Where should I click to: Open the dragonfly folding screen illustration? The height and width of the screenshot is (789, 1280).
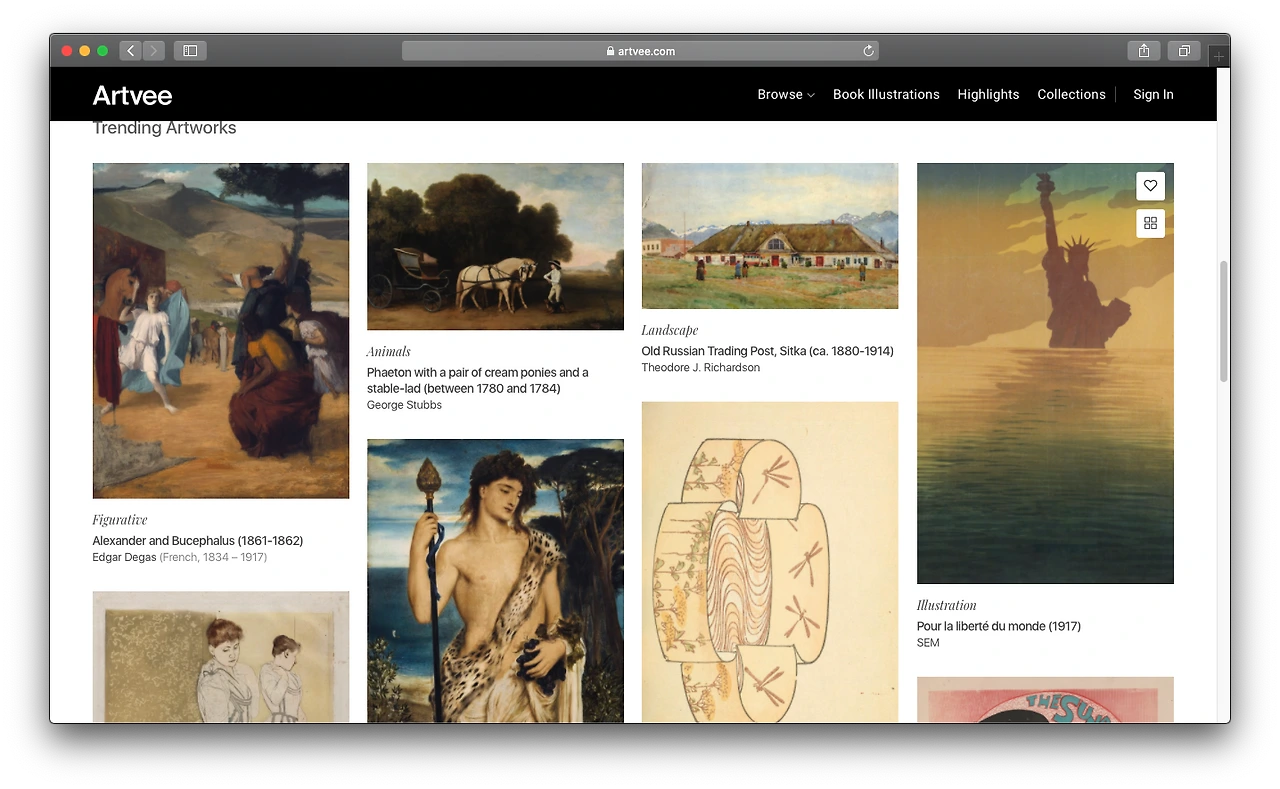[x=770, y=562]
